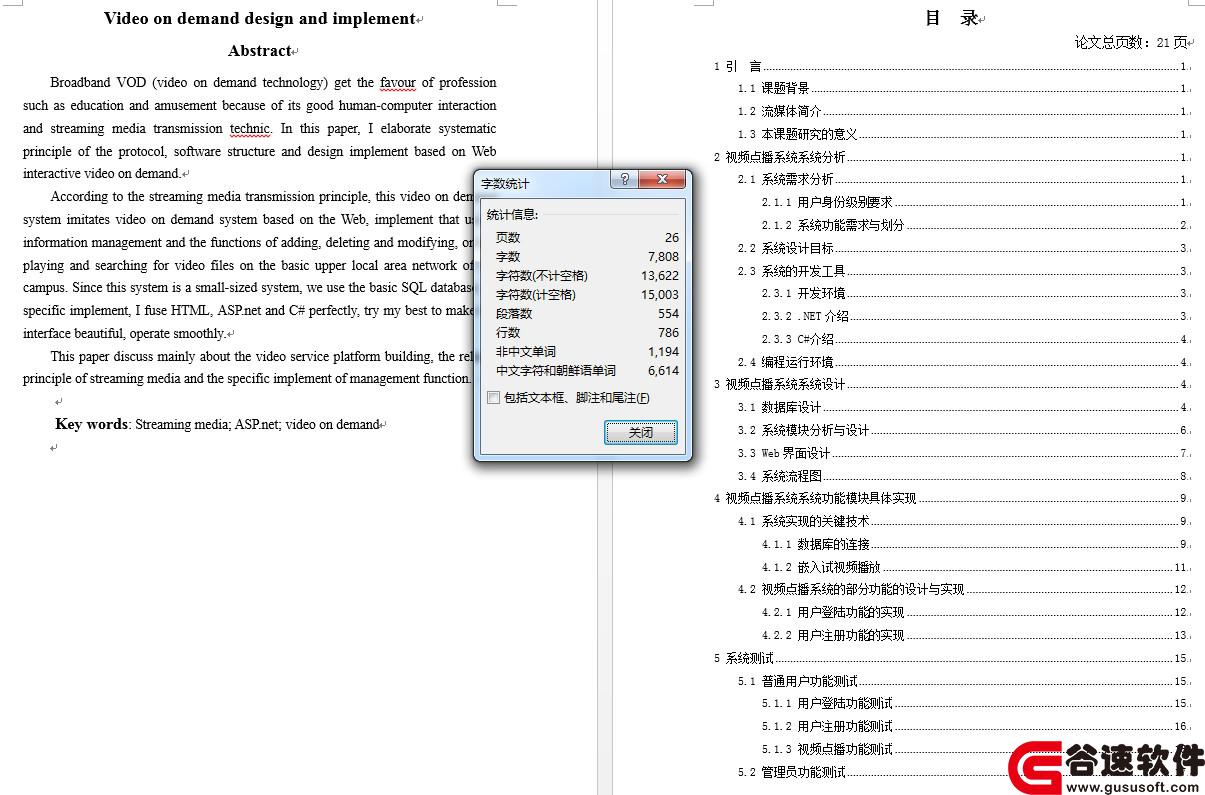Viewport: 1205px width, 795px height.
Task: Click TOC entry '4.1.1 数据库的连接'
Action: point(975,545)
